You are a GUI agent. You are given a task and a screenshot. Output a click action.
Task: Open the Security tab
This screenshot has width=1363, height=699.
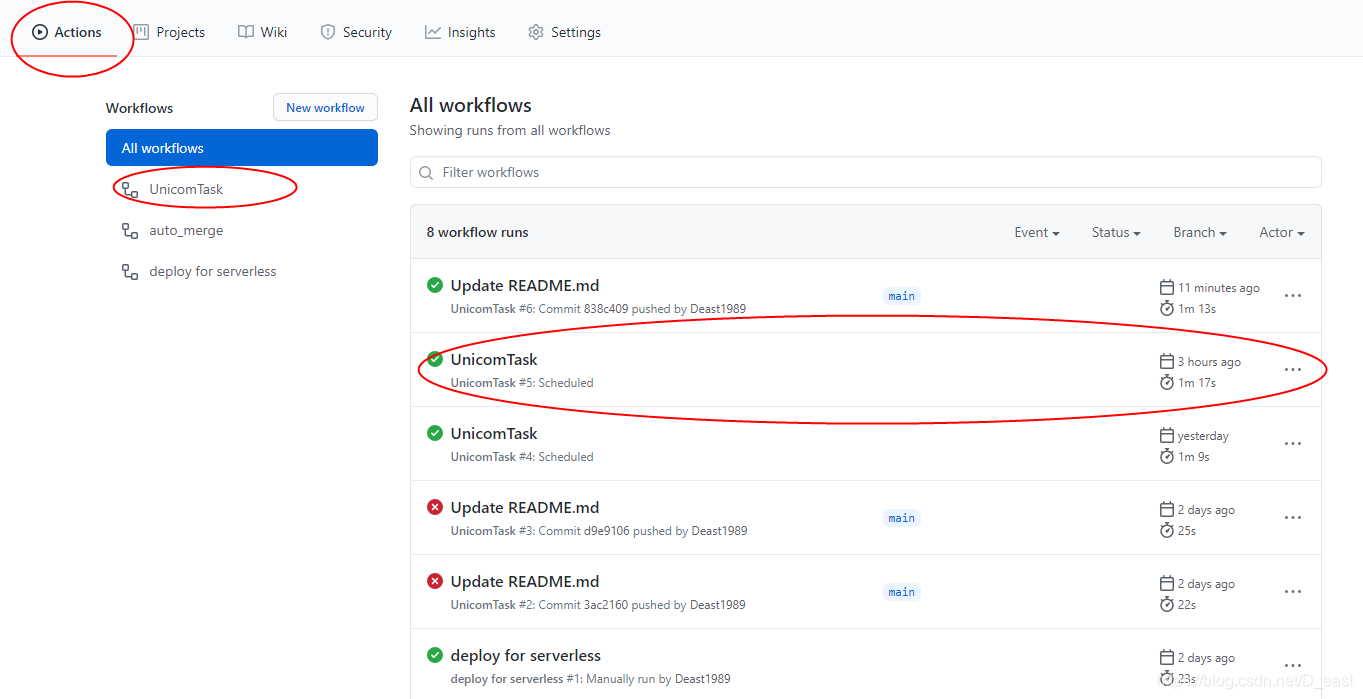point(356,32)
